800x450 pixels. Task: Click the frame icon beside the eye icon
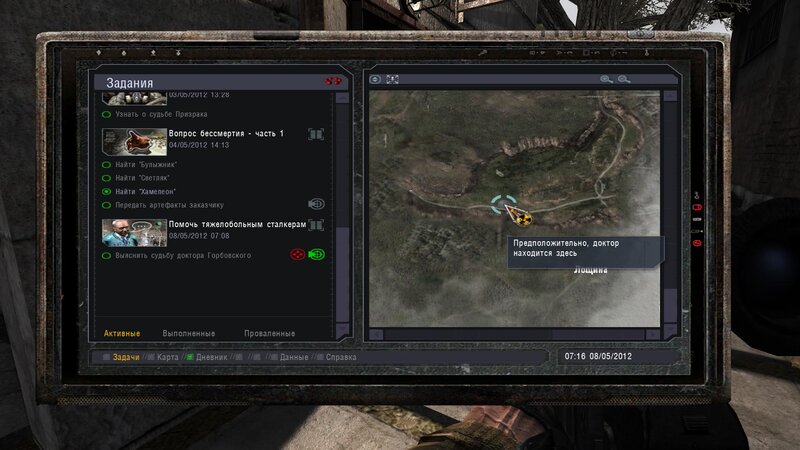tap(393, 79)
